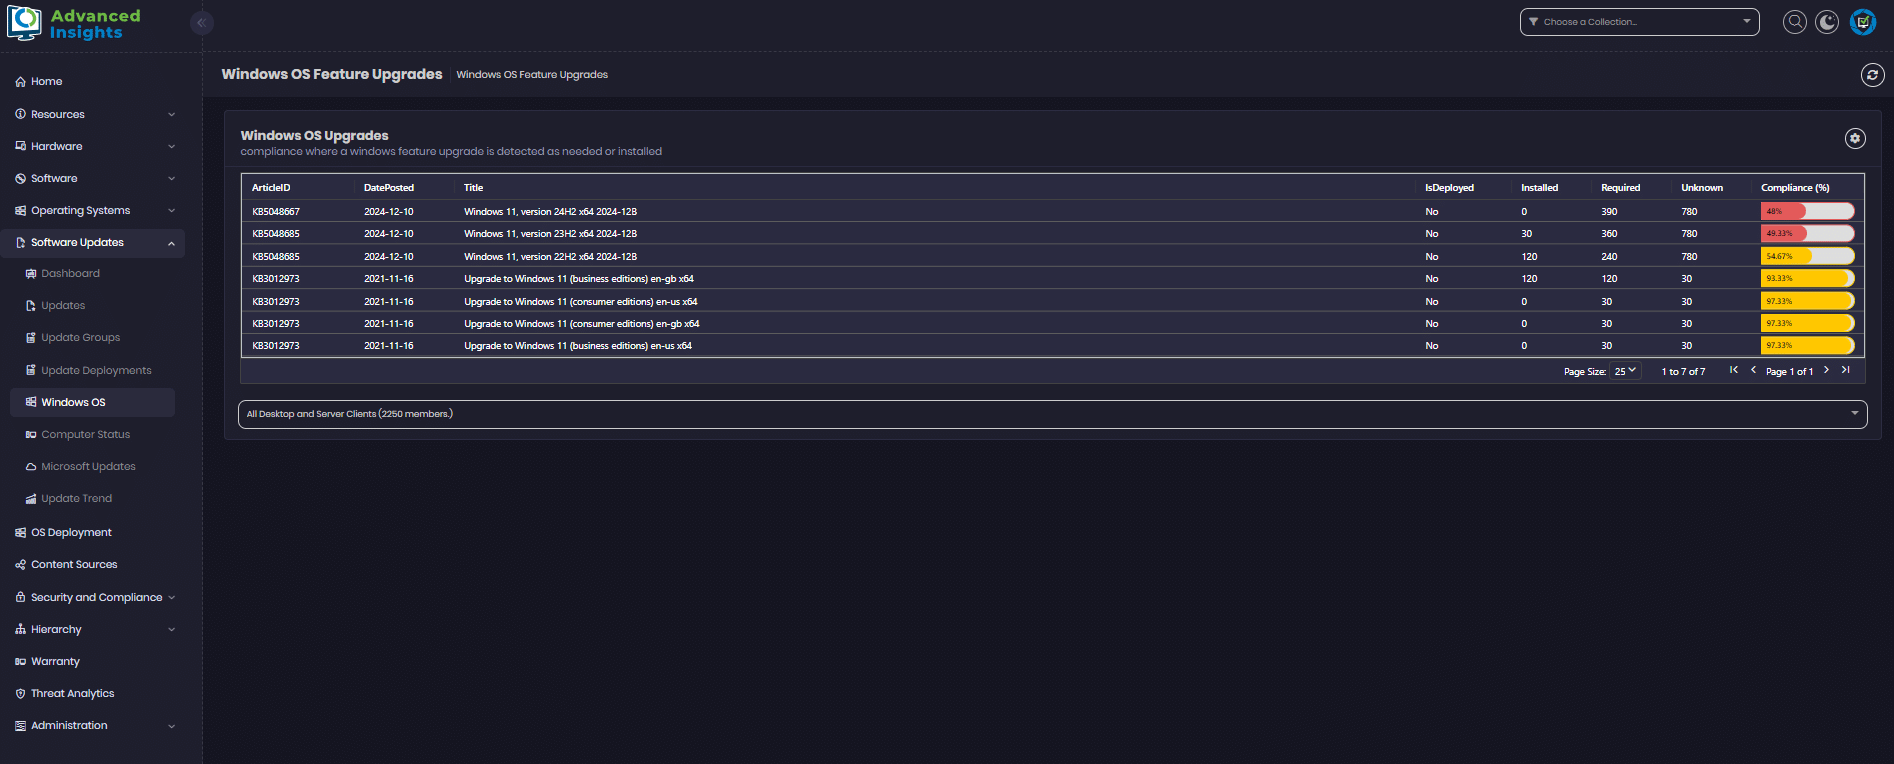This screenshot has height=764, width=1894.
Task: Select Threat Analytics in the sidebar
Action: [x=72, y=693]
